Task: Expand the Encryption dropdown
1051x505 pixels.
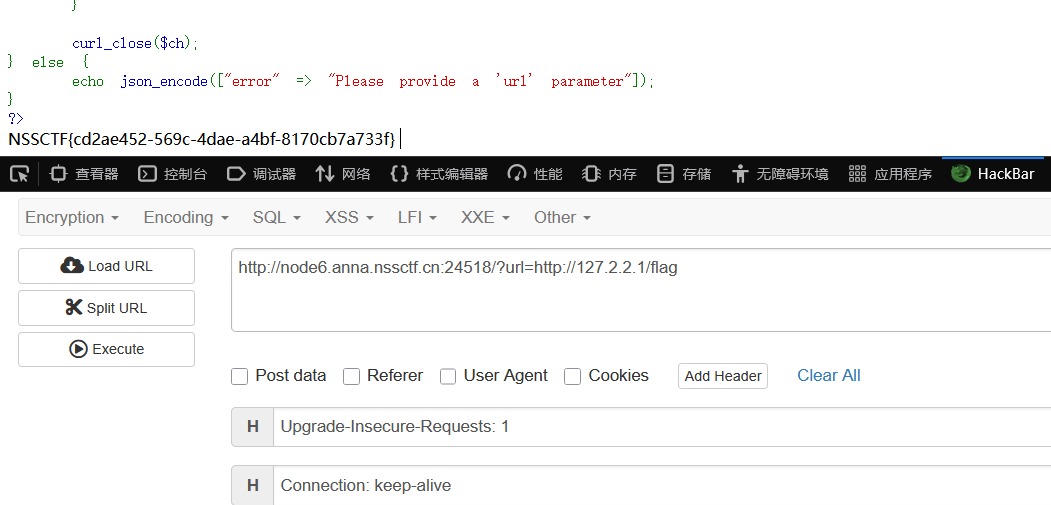Action: tap(72, 217)
